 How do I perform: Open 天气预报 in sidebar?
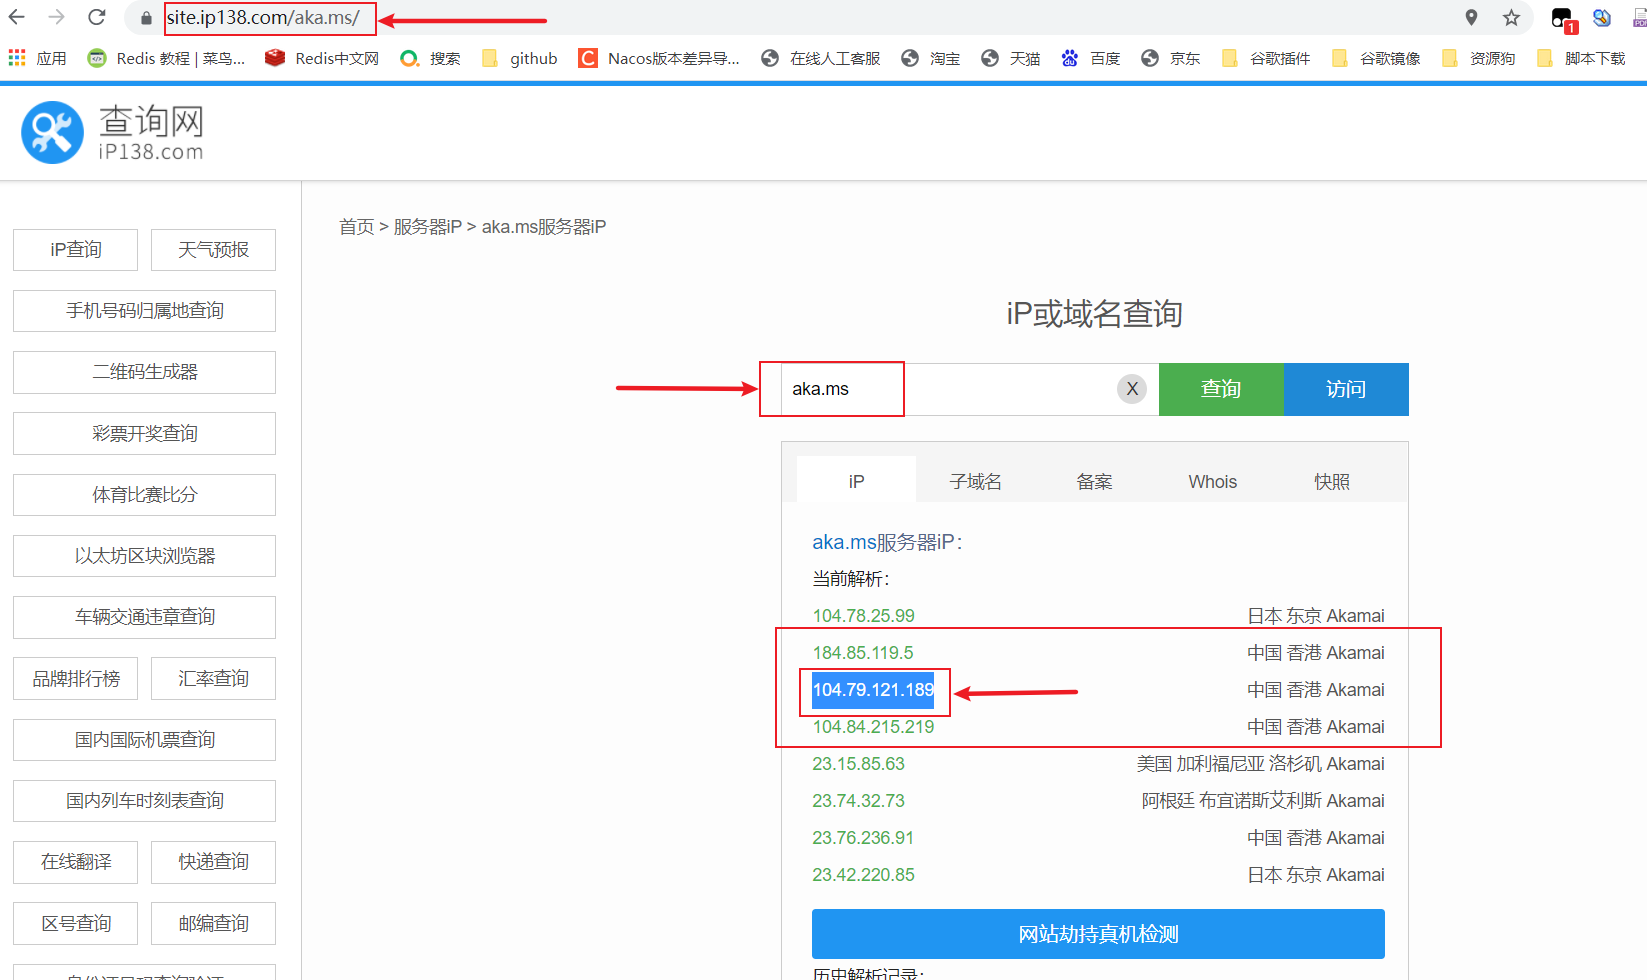pyautogui.click(x=213, y=249)
